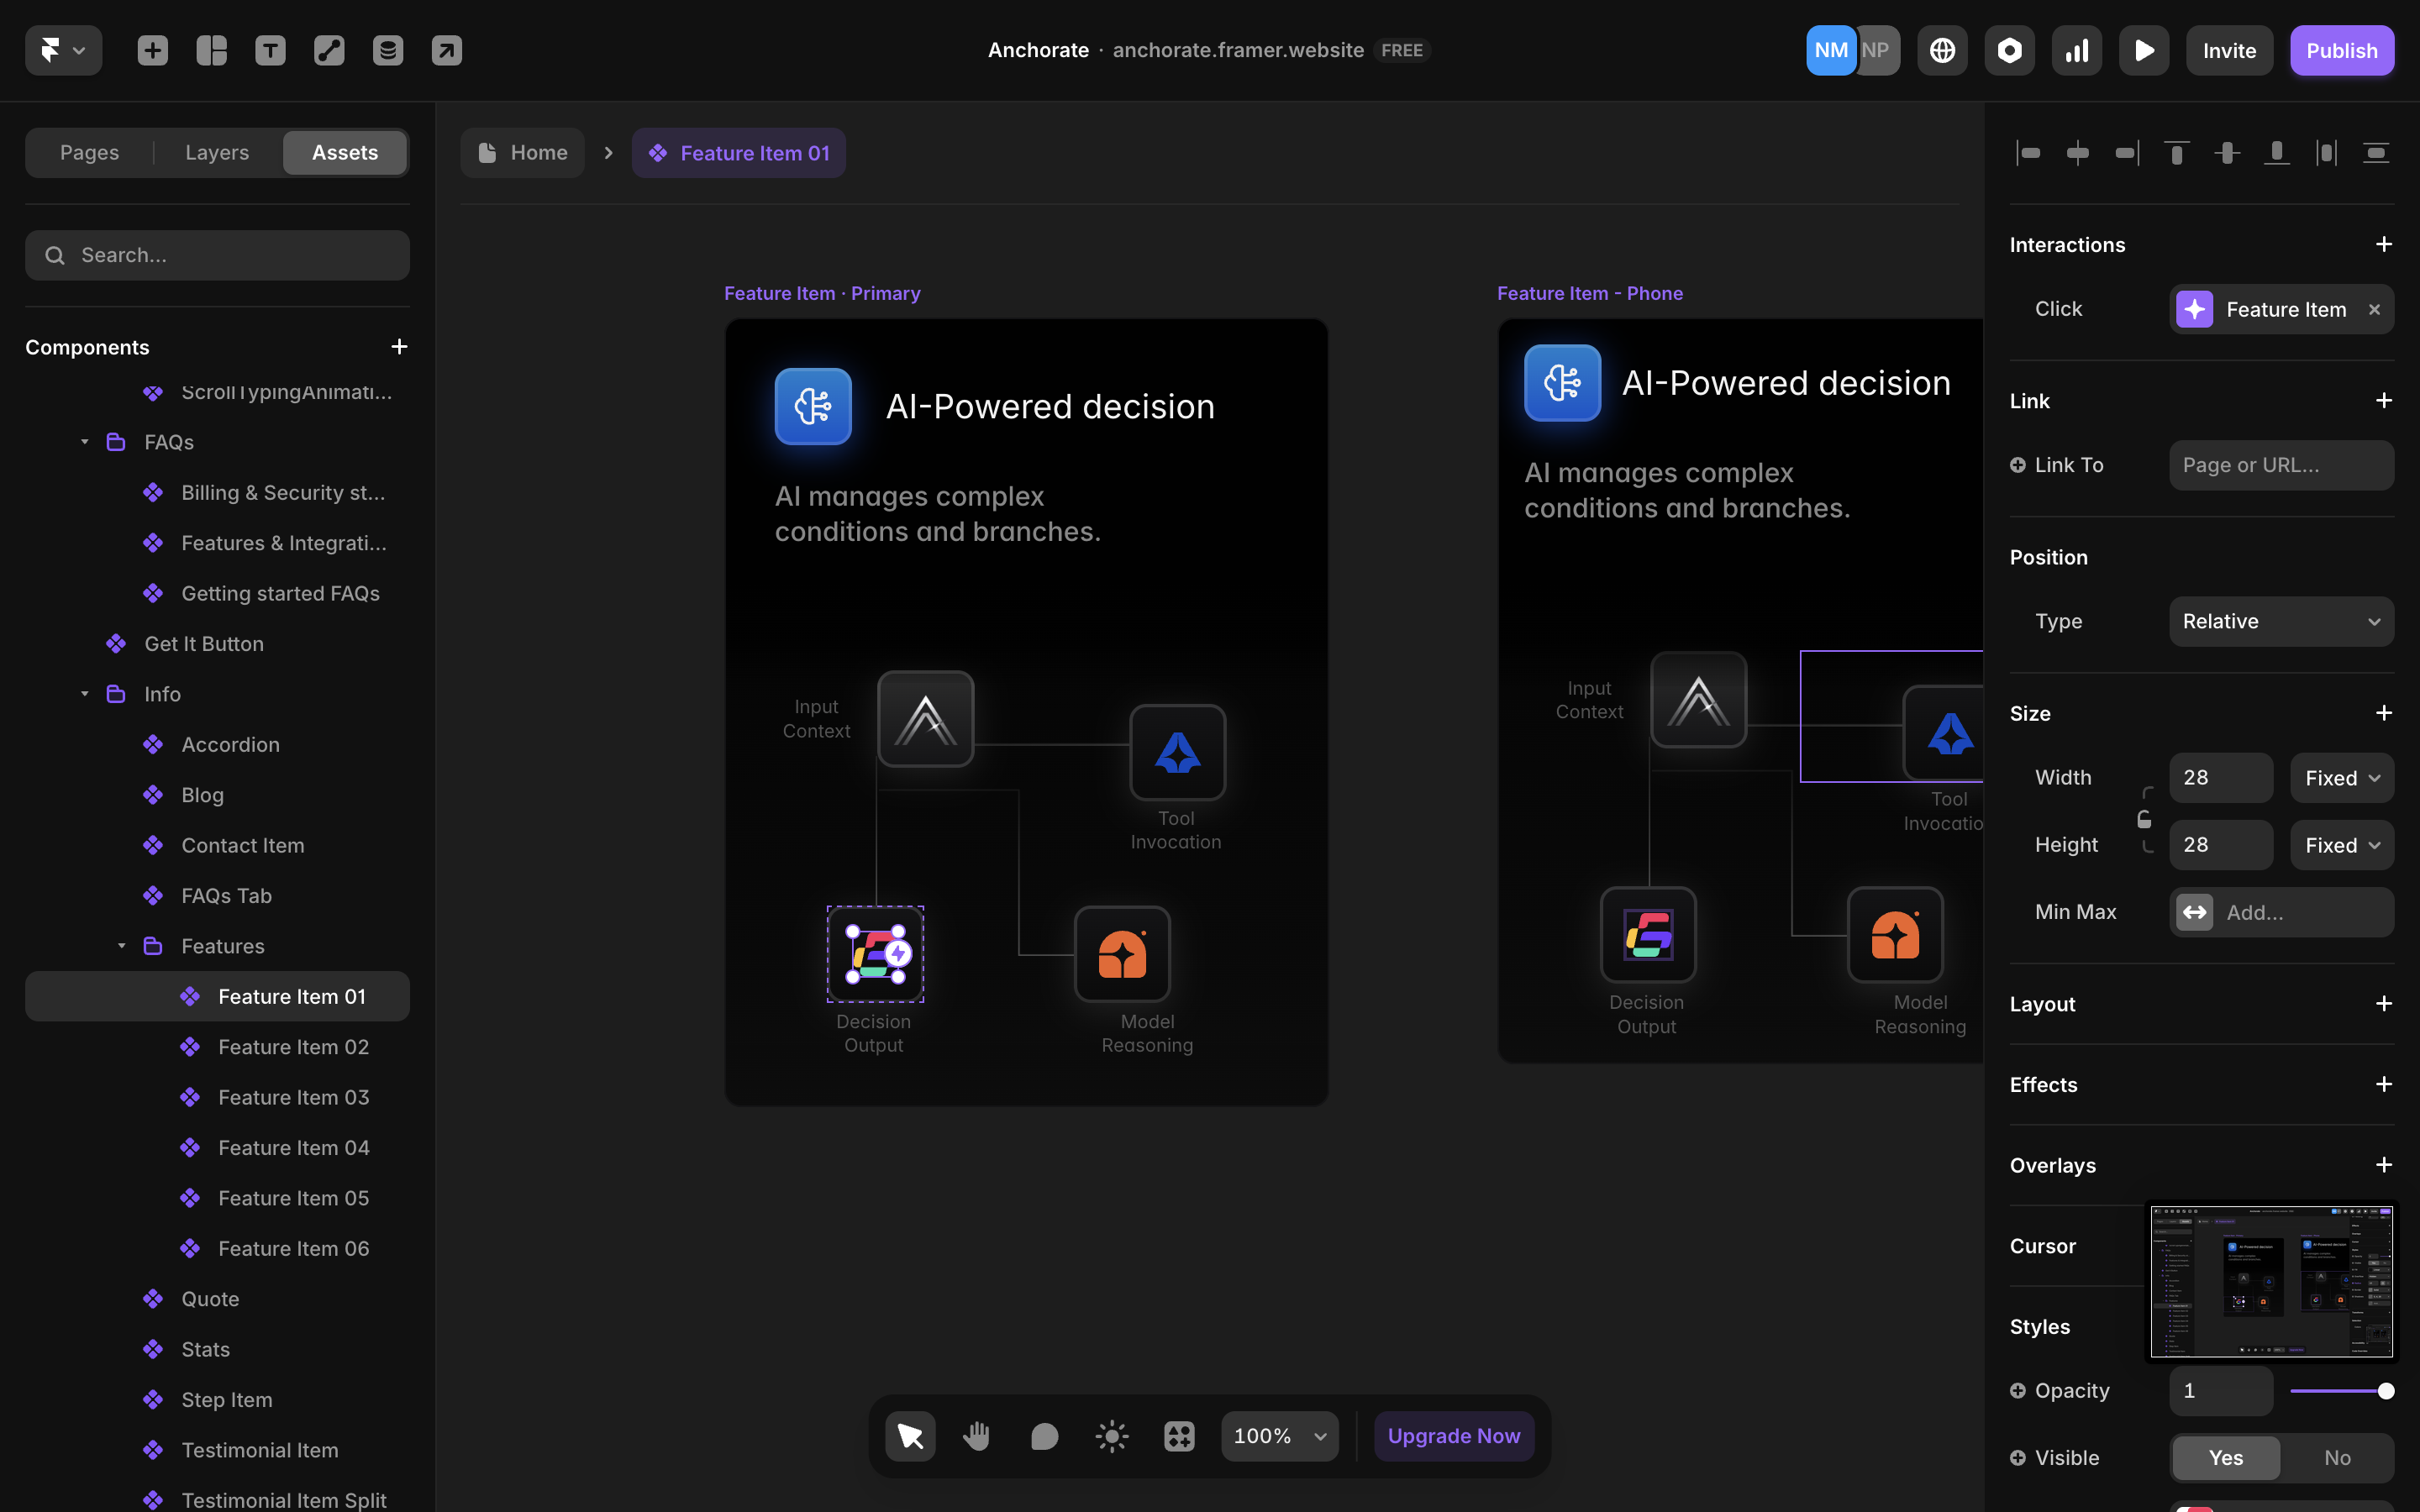The height and width of the screenshot is (1512, 2420).
Task: Click the Preview play button
Action: (2144, 50)
